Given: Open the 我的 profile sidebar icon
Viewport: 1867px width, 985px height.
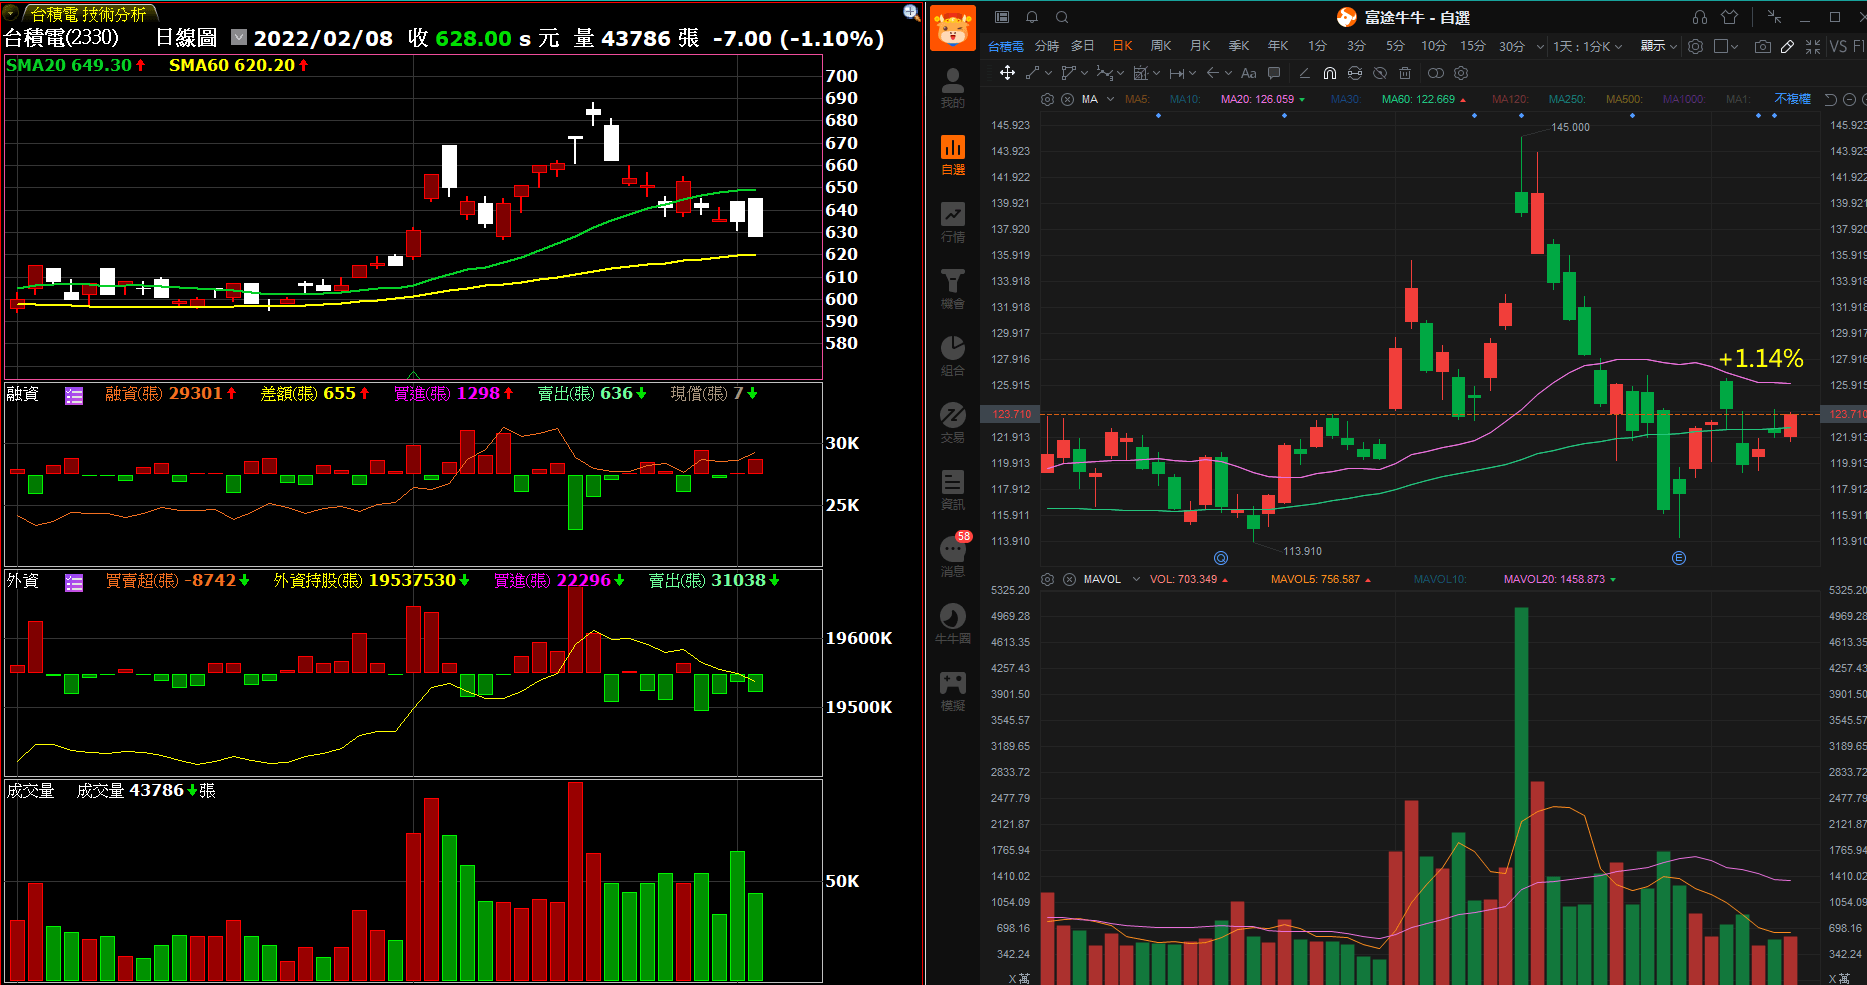Looking at the screenshot, I should tap(953, 88).
